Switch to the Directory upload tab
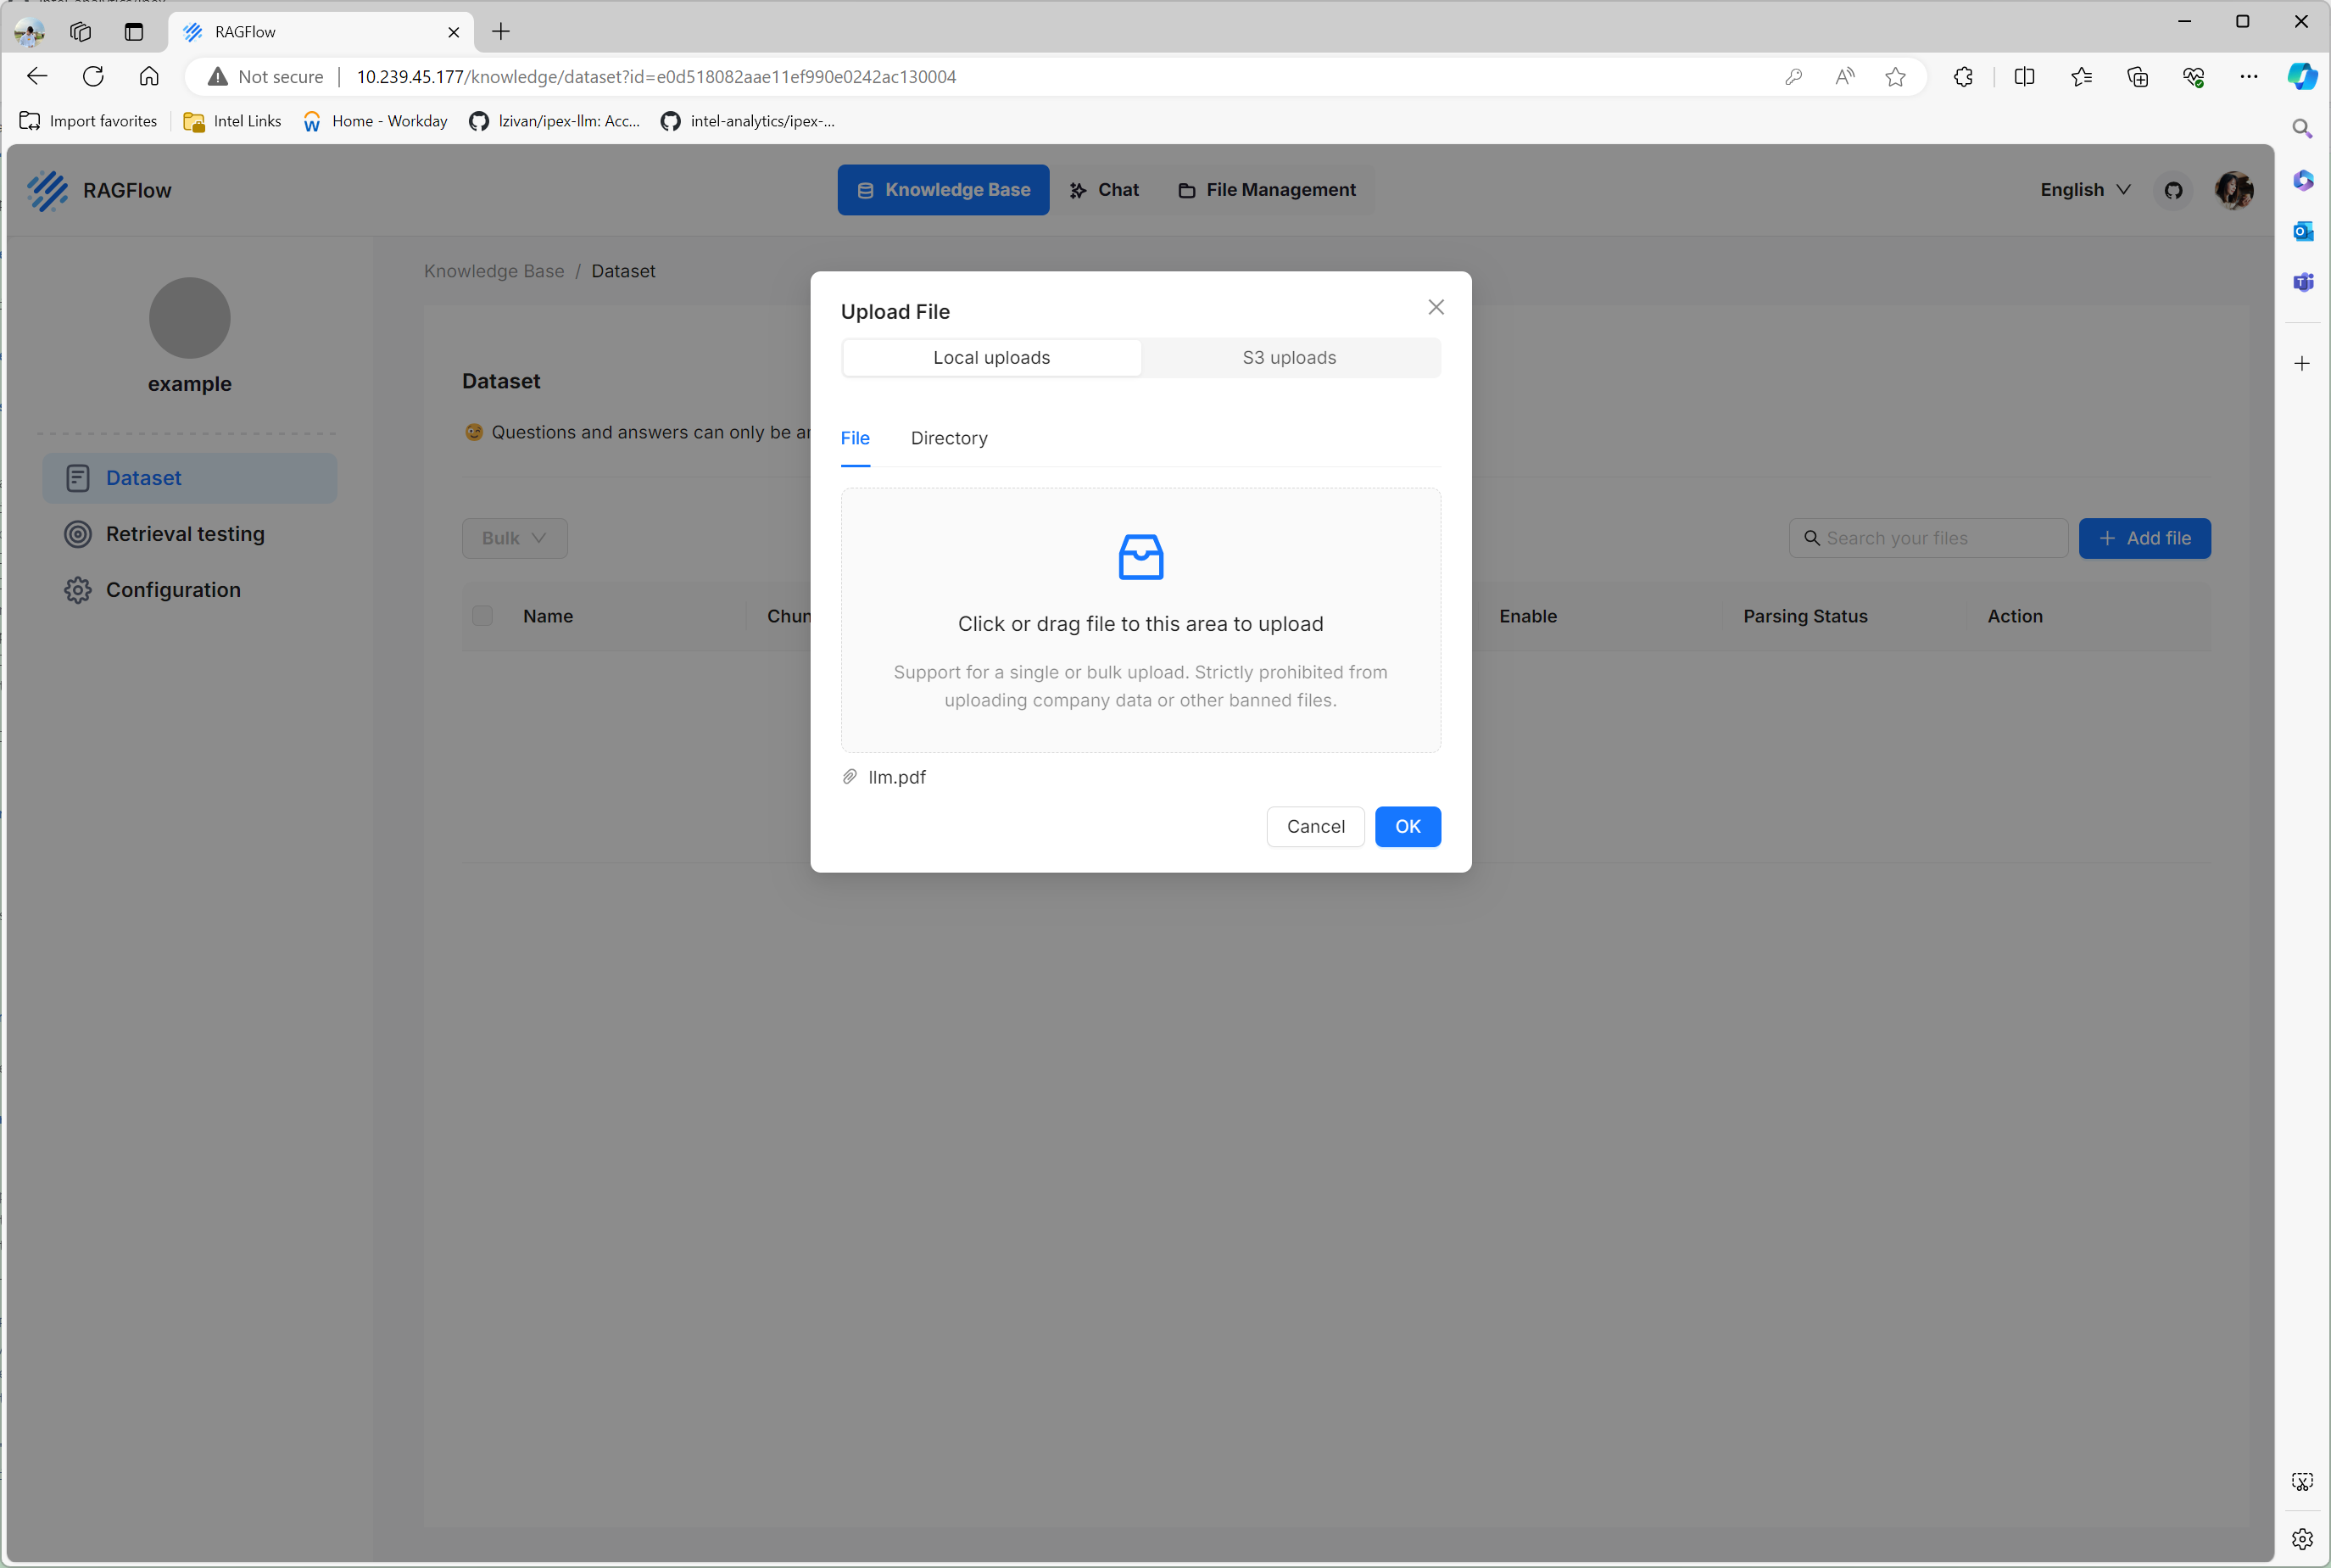Viewport: 2331px width, 1568px height. coord(948,439)
